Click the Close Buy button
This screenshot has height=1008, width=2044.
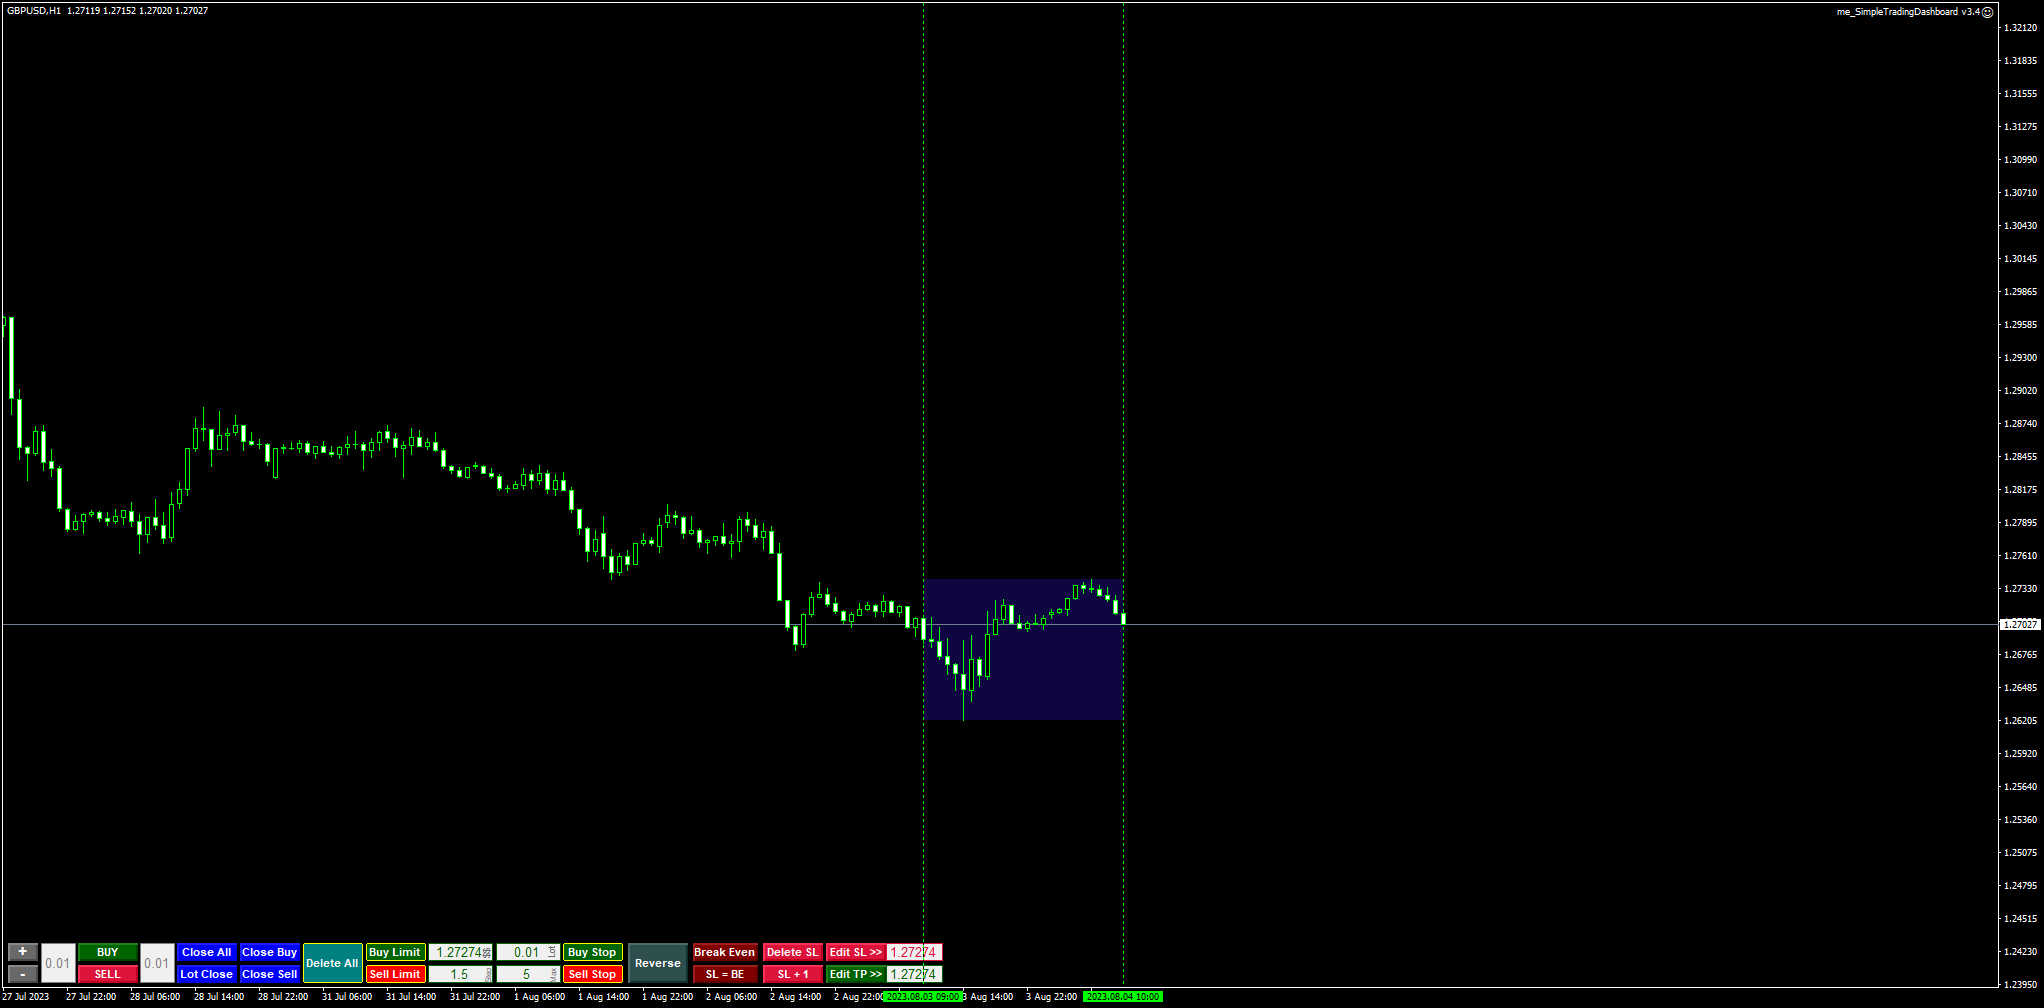click(x=269, y=952)
